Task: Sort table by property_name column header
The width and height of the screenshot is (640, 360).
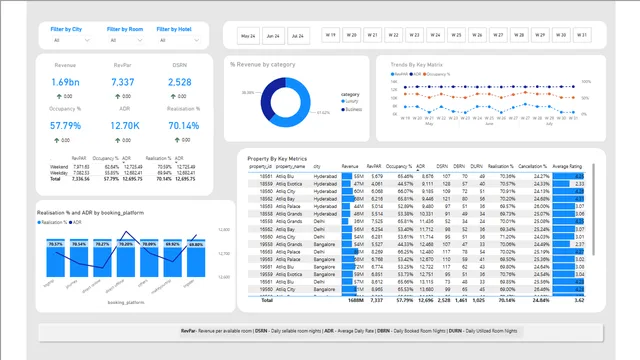Action: point(290,167)
